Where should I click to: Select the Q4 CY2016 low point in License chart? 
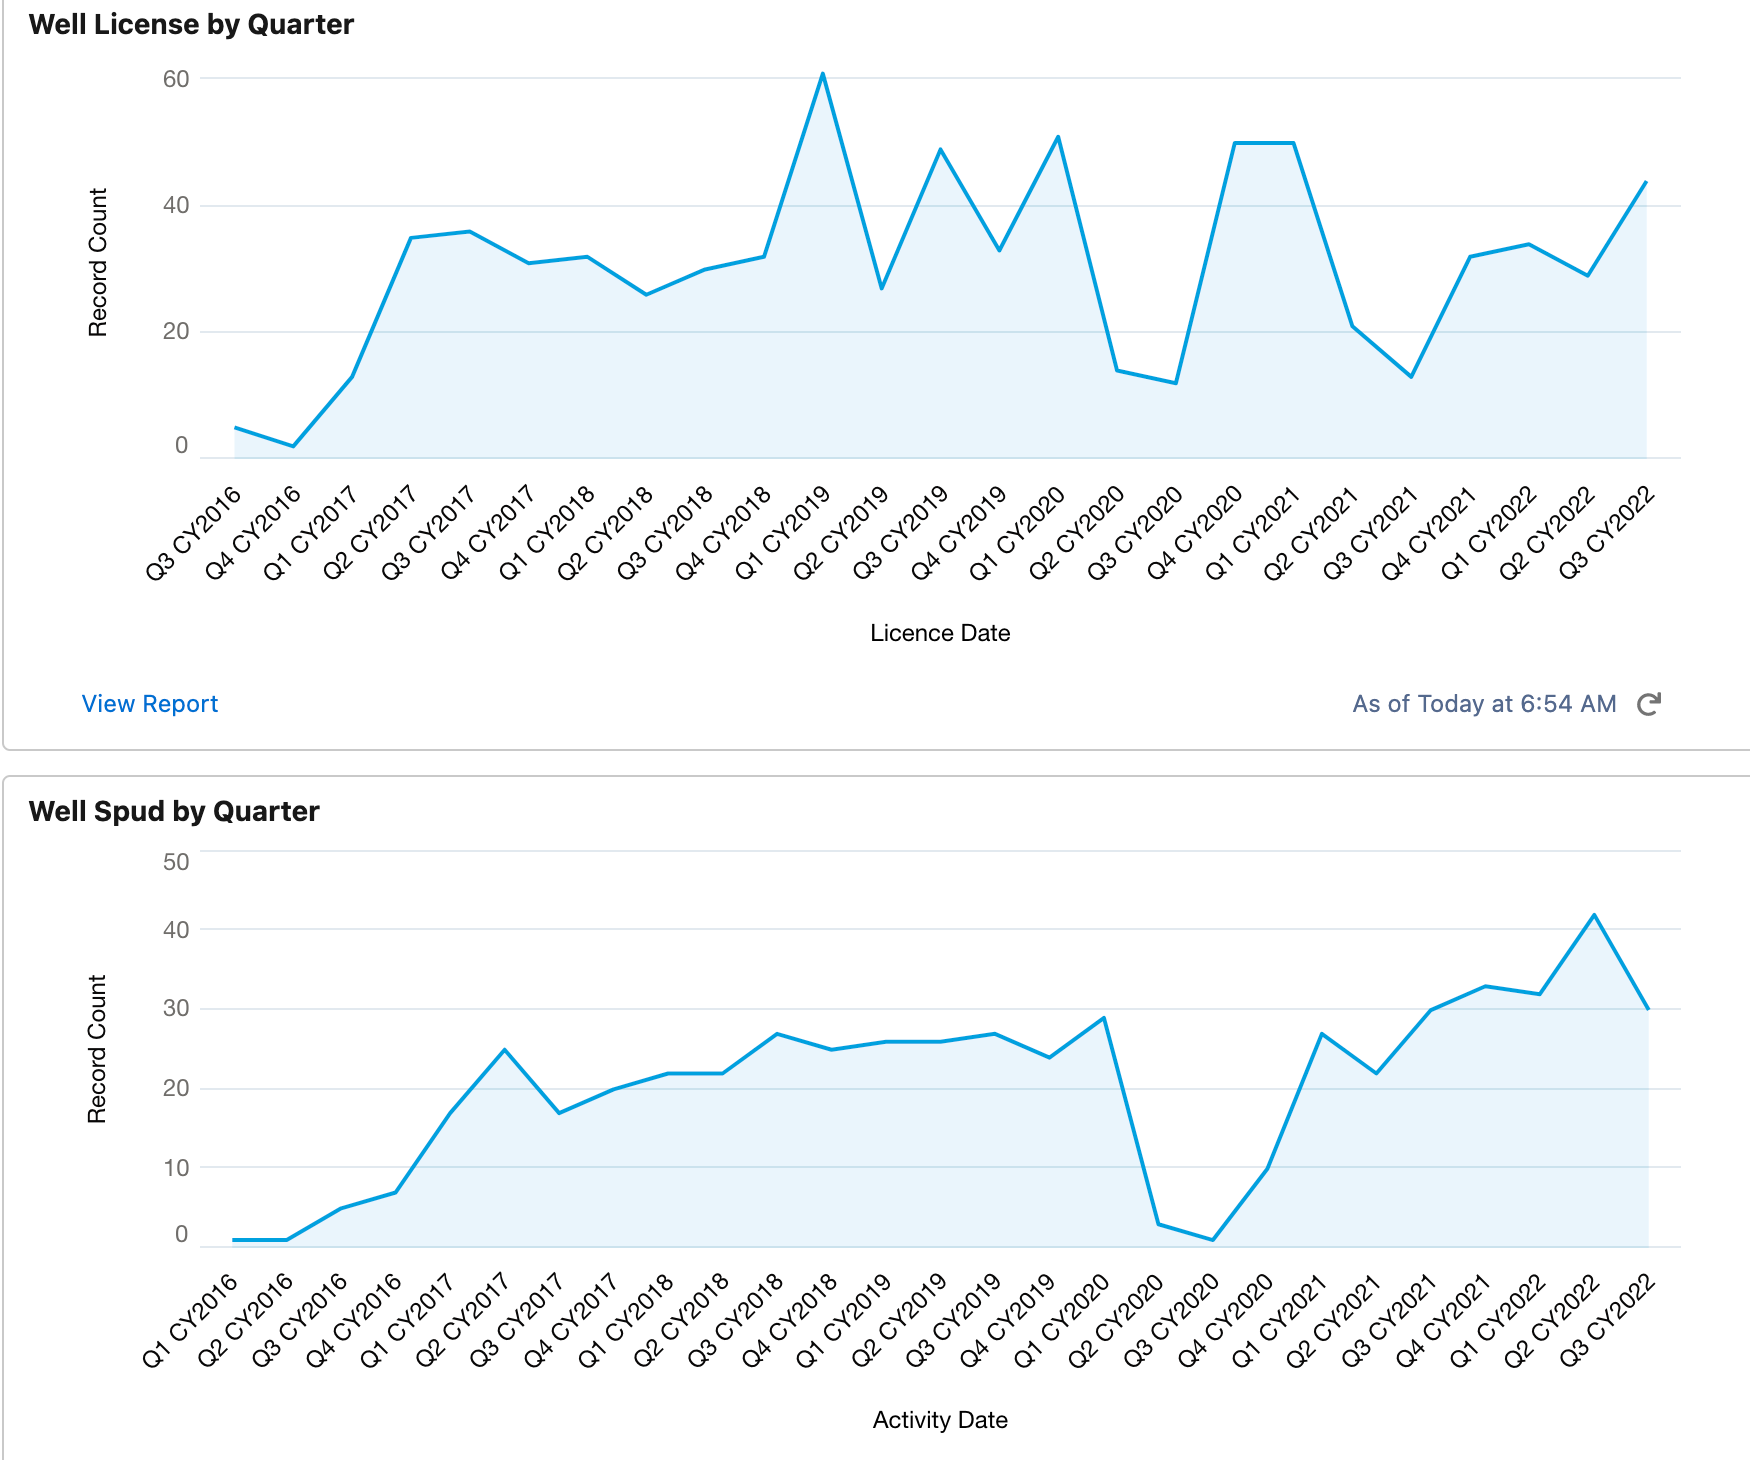293,446
